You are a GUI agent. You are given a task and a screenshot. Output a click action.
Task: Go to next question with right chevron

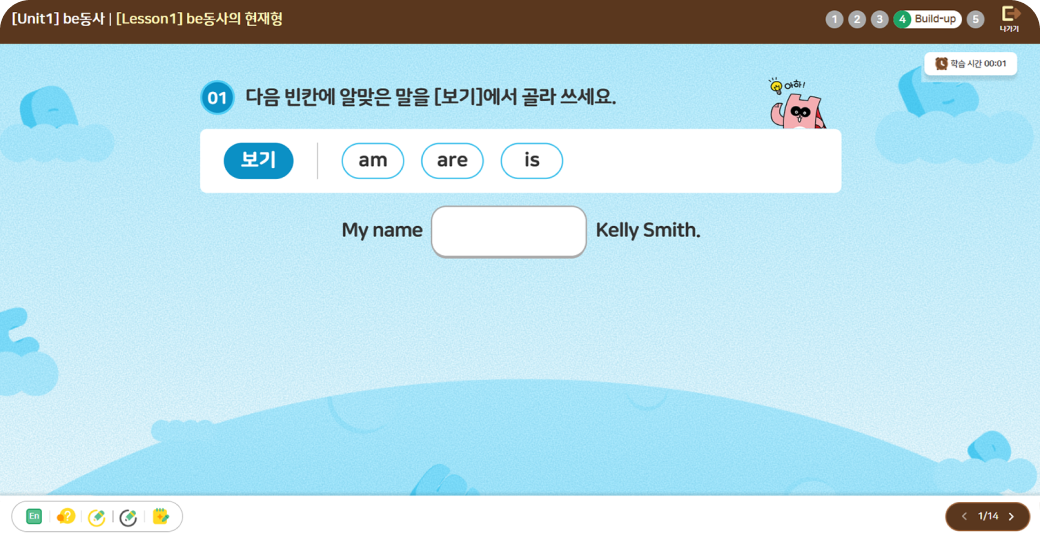[1011, 517]
